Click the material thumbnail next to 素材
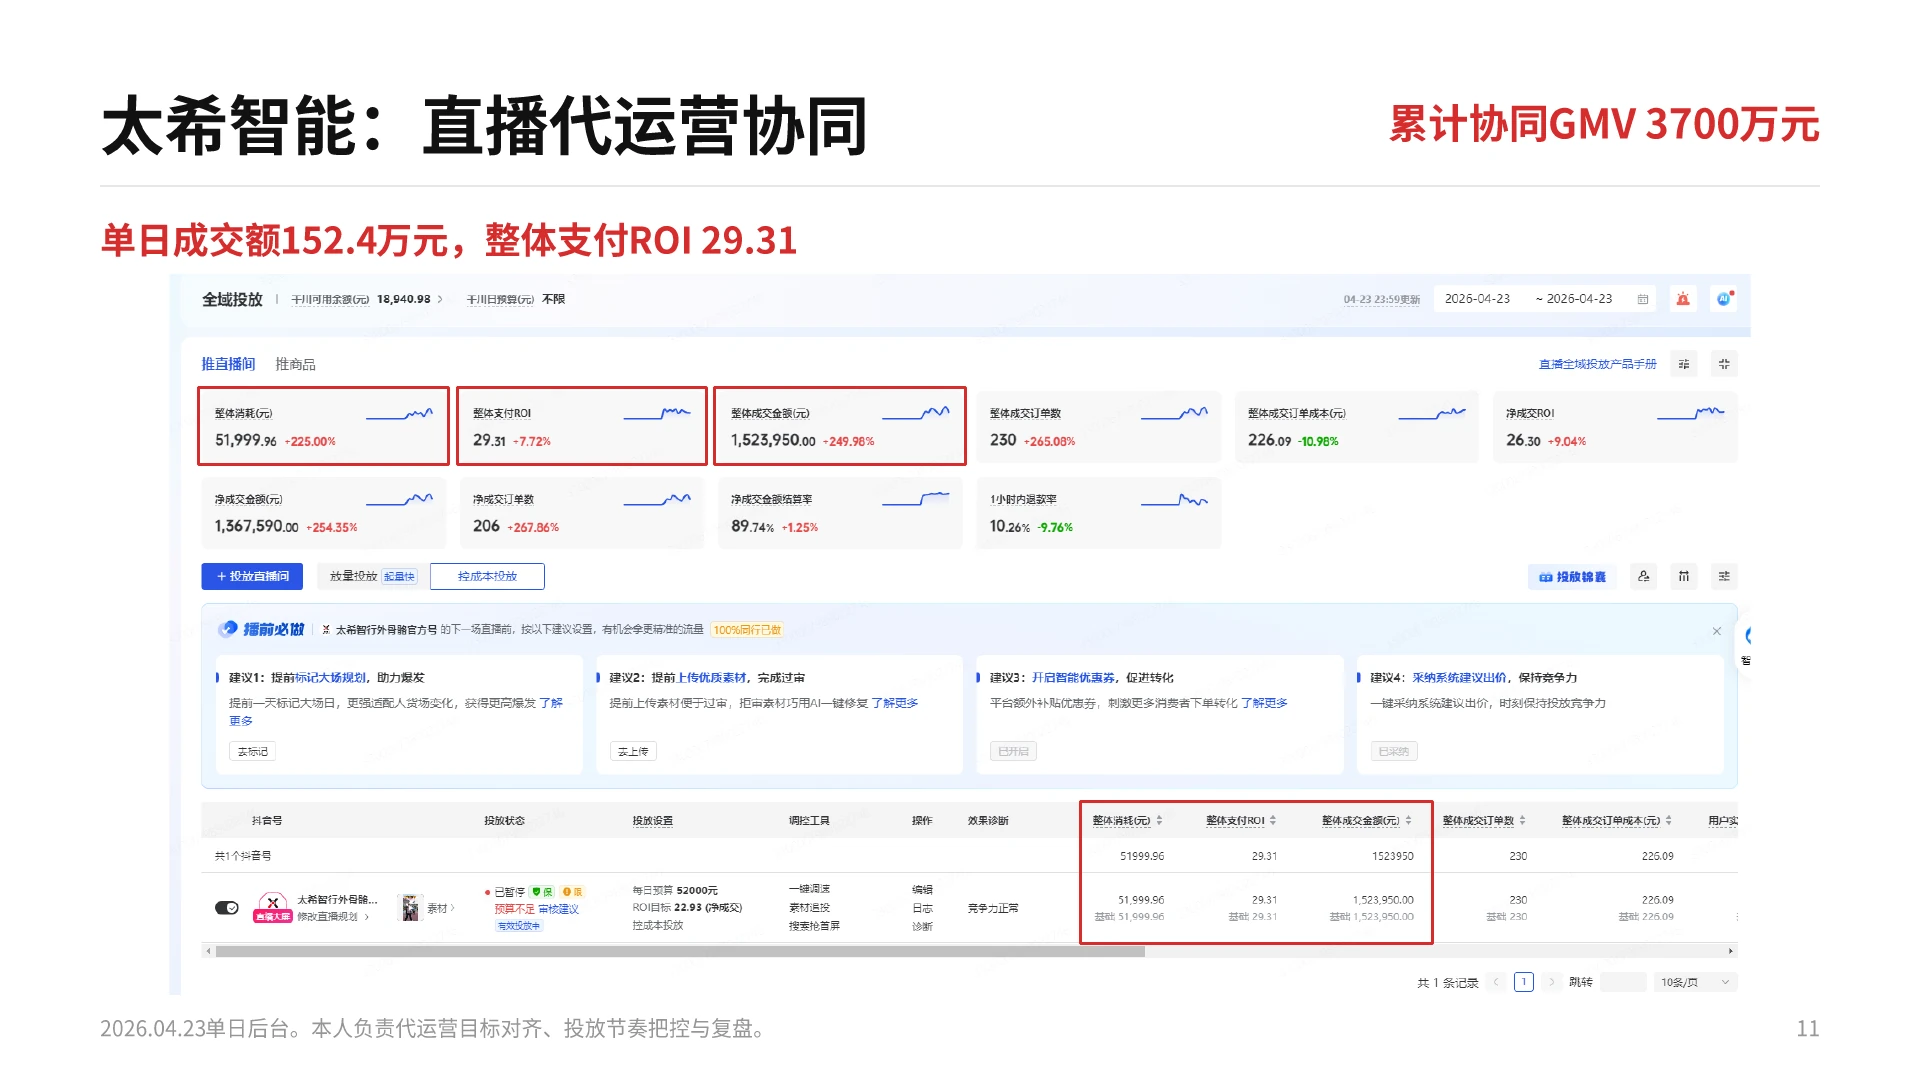 tap(410, 907)
